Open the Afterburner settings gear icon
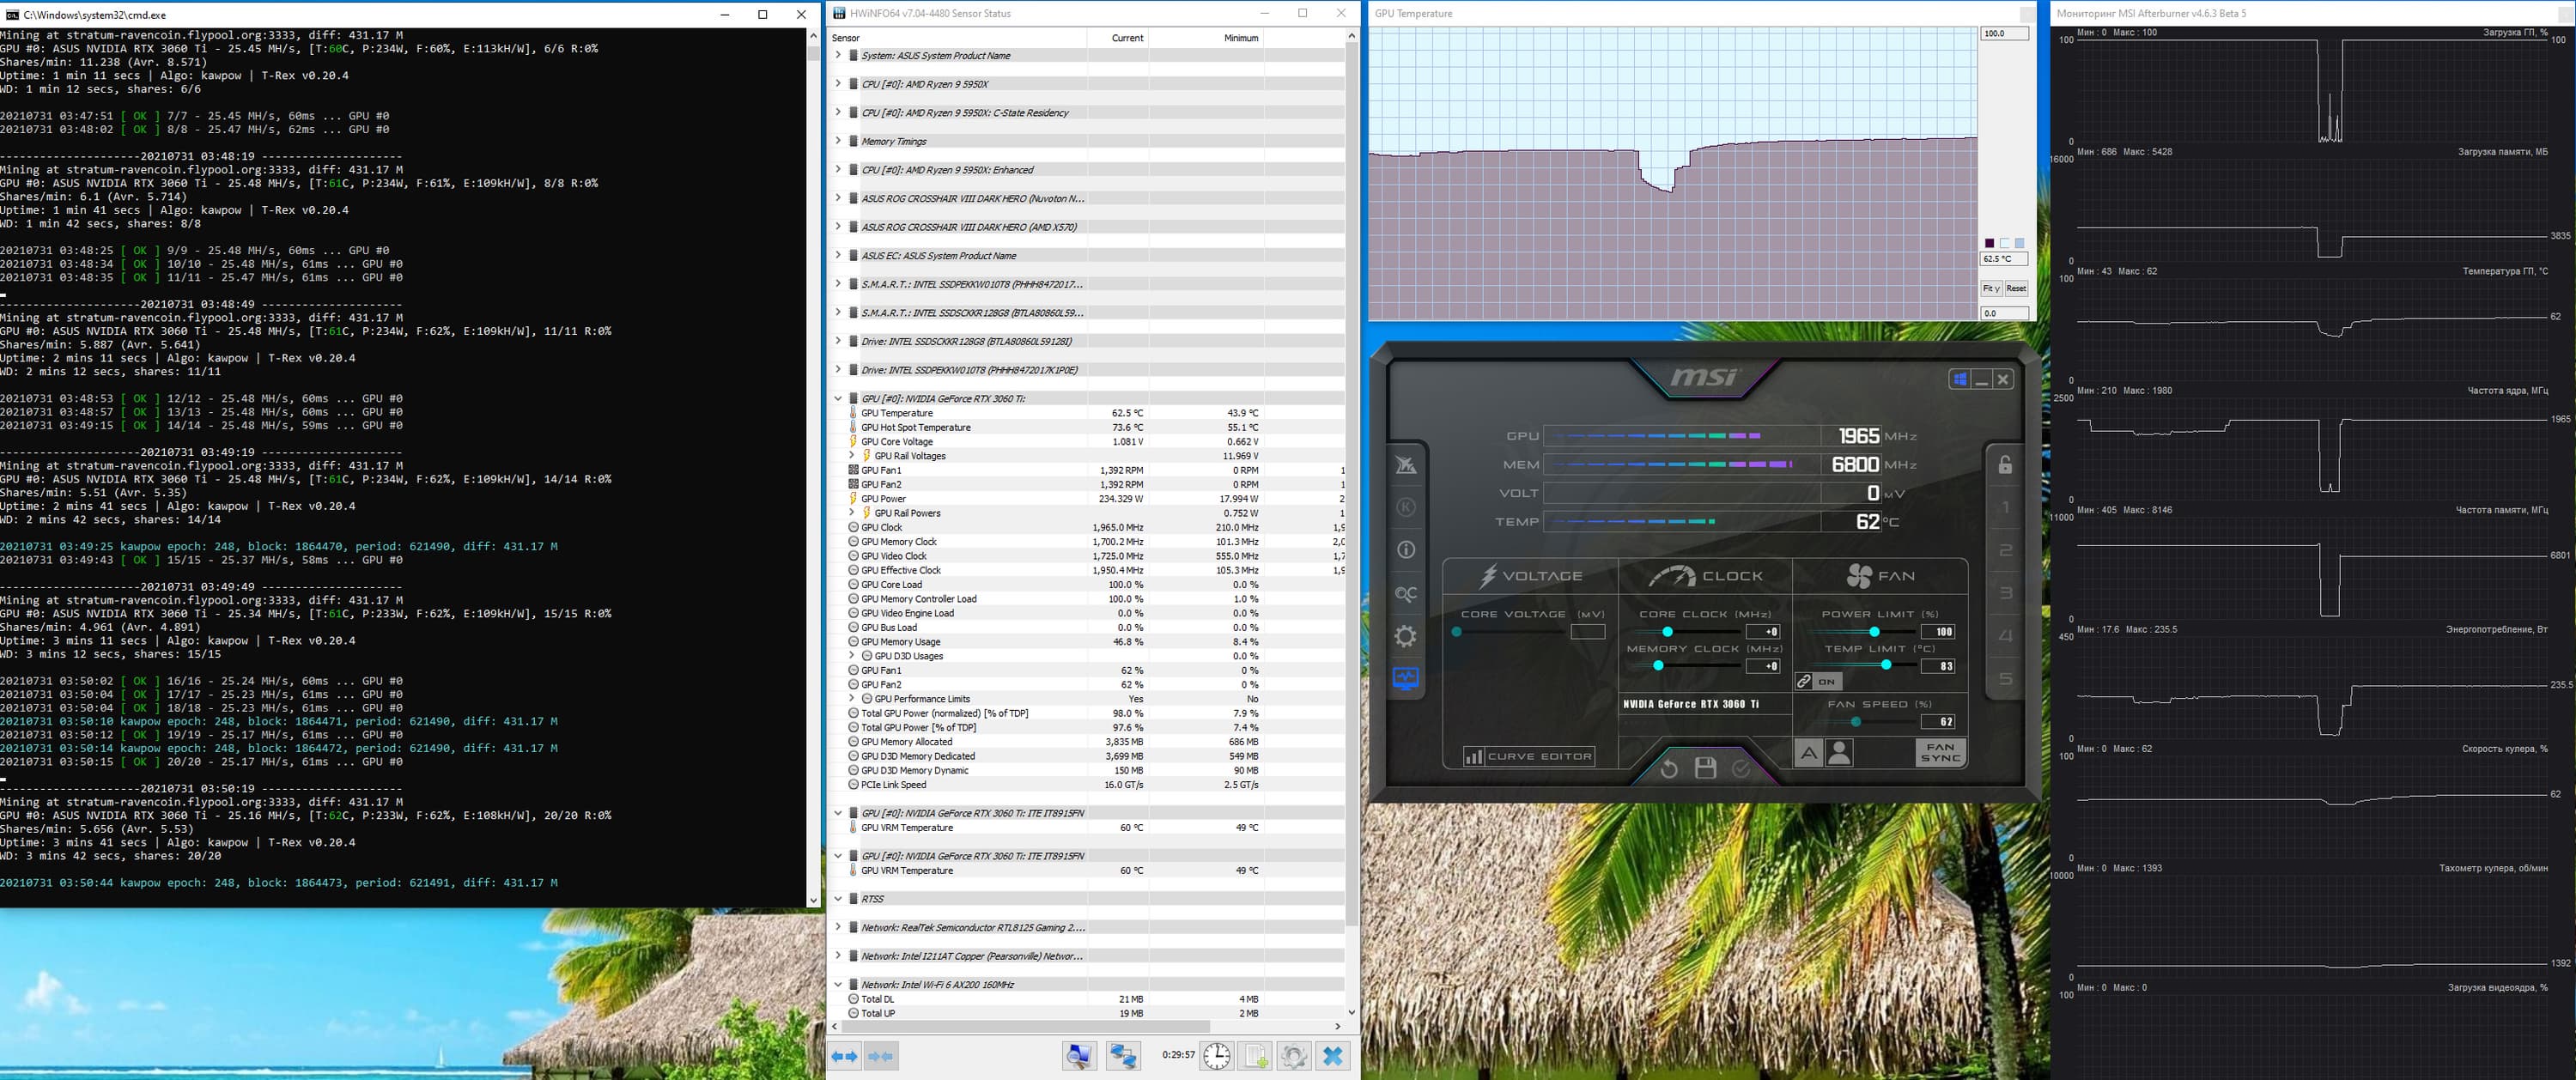Screen dimensions: 2576x1080 pos(1405,636)
